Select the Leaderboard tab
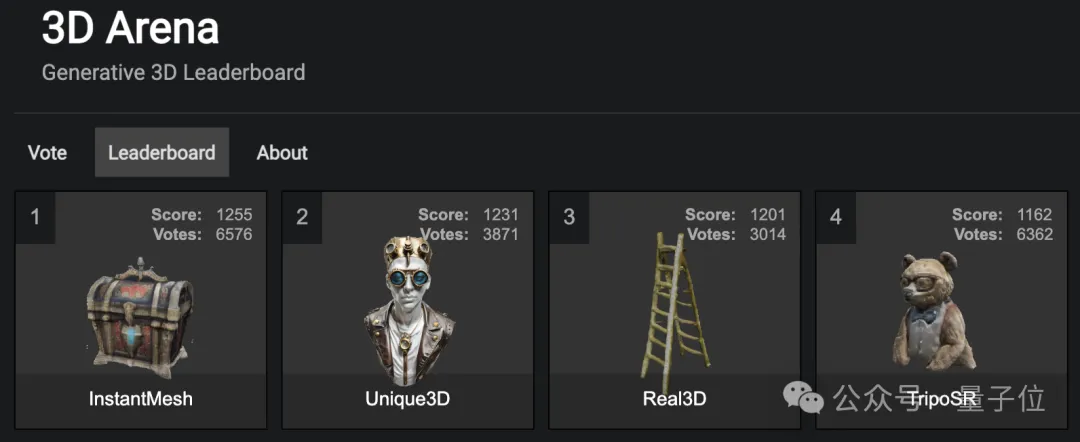 (162, 152)
